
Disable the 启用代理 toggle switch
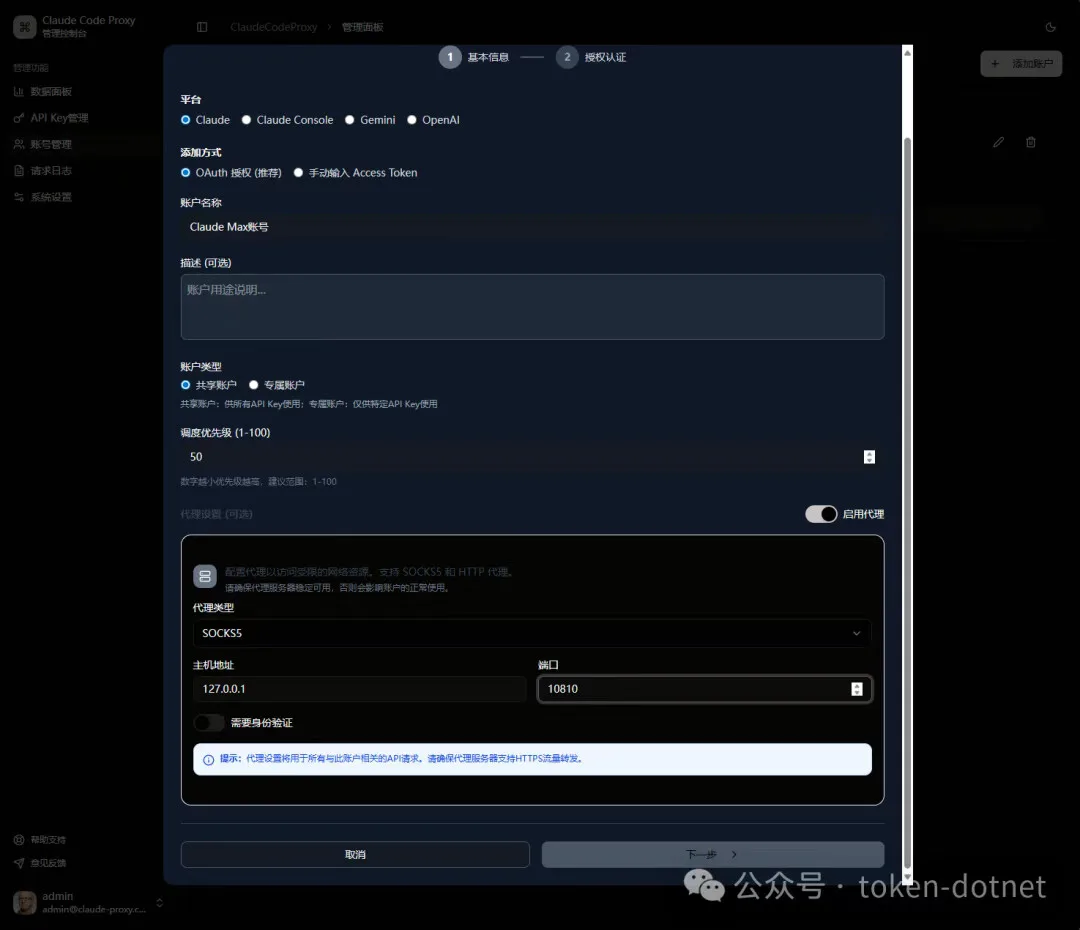(x=821, y=514)
